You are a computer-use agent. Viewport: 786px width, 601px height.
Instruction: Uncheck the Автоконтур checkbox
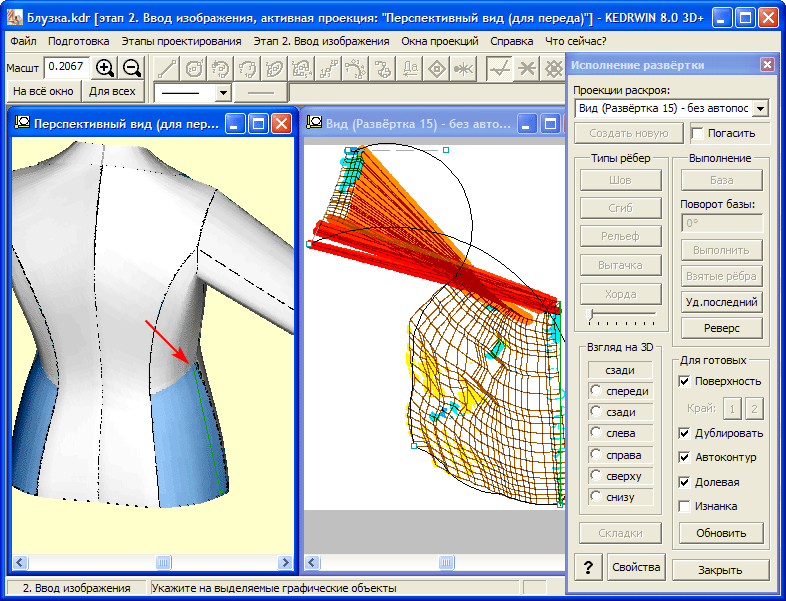coord(684,457)
